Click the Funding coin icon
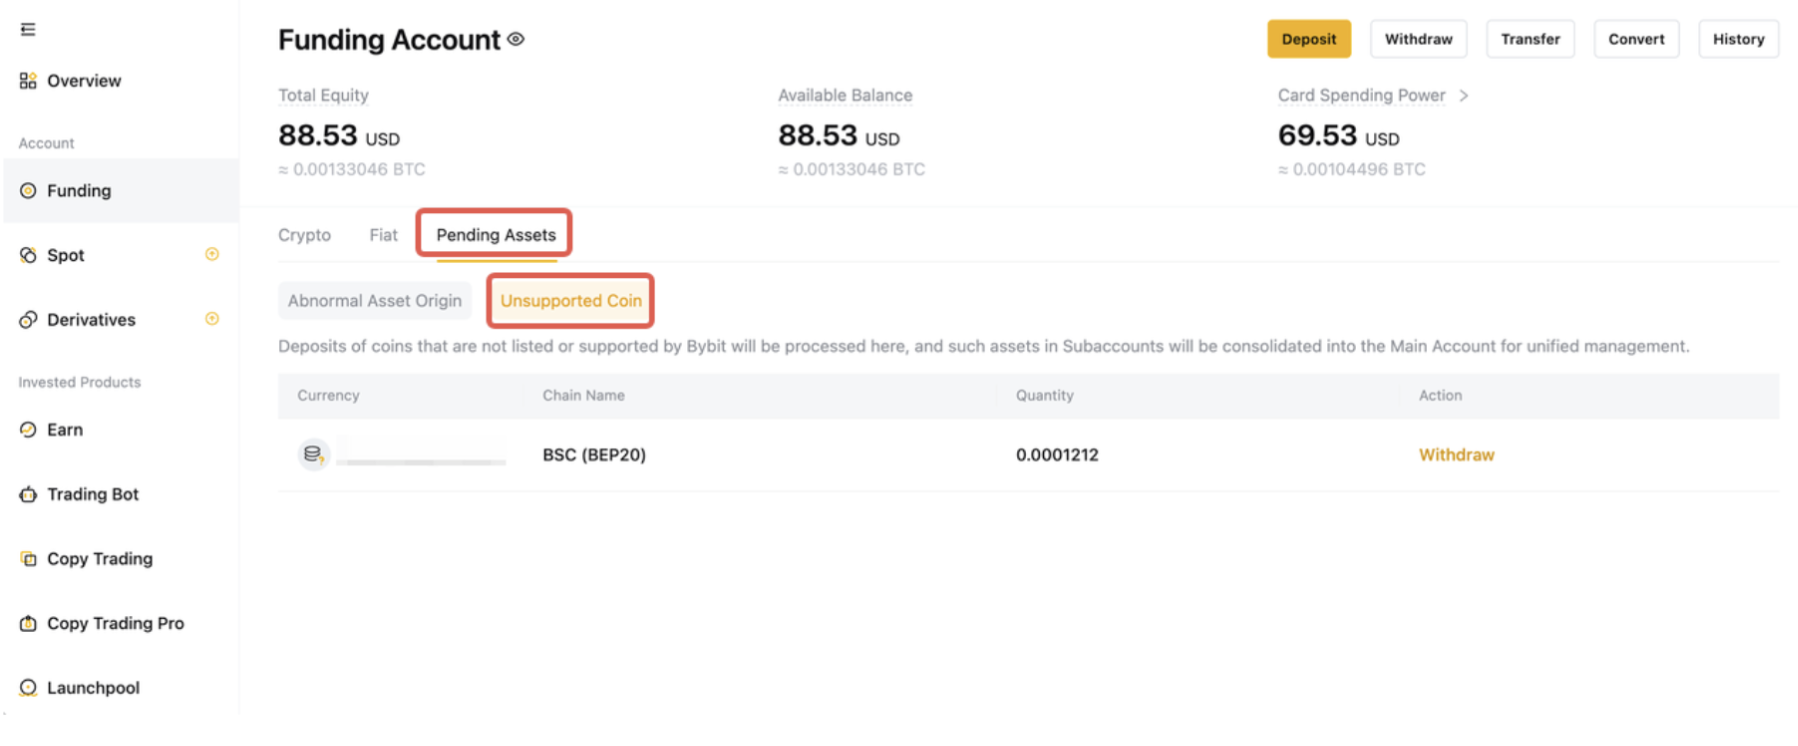 (x=28, y=191)
